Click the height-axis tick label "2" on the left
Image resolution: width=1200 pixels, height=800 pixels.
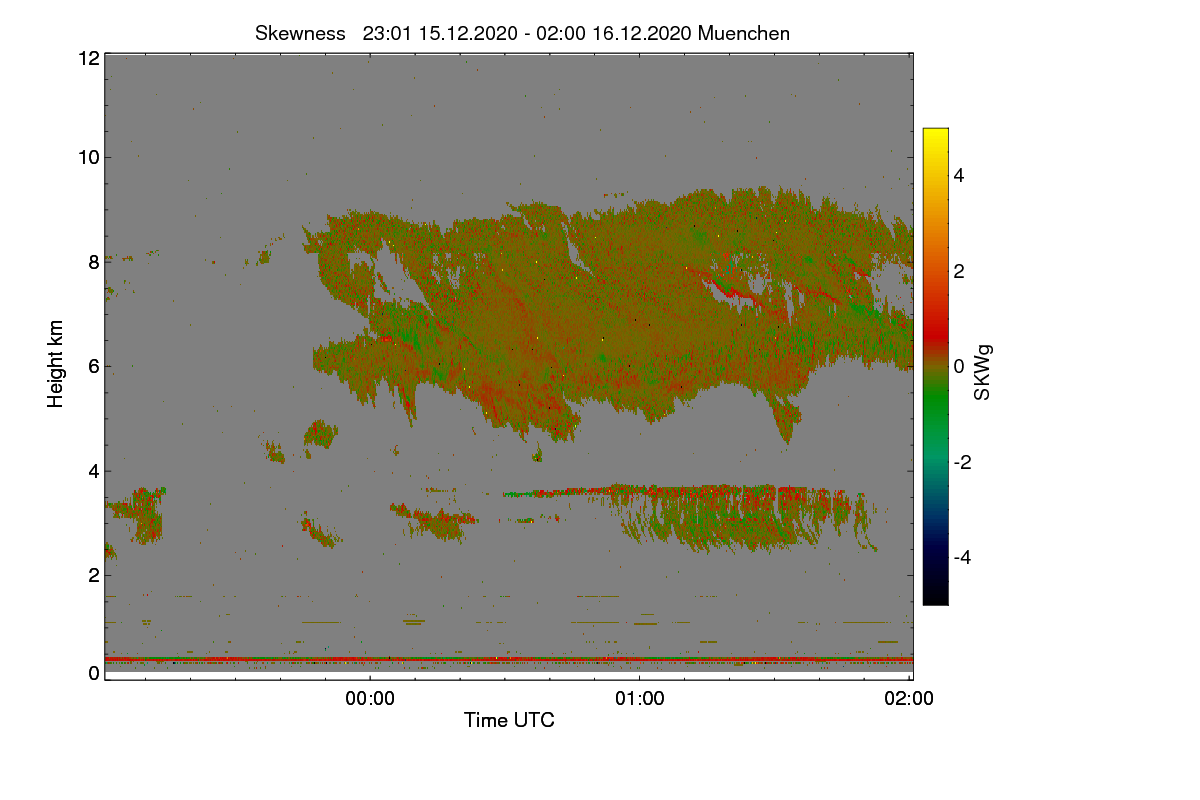click(x=94, y=575)
